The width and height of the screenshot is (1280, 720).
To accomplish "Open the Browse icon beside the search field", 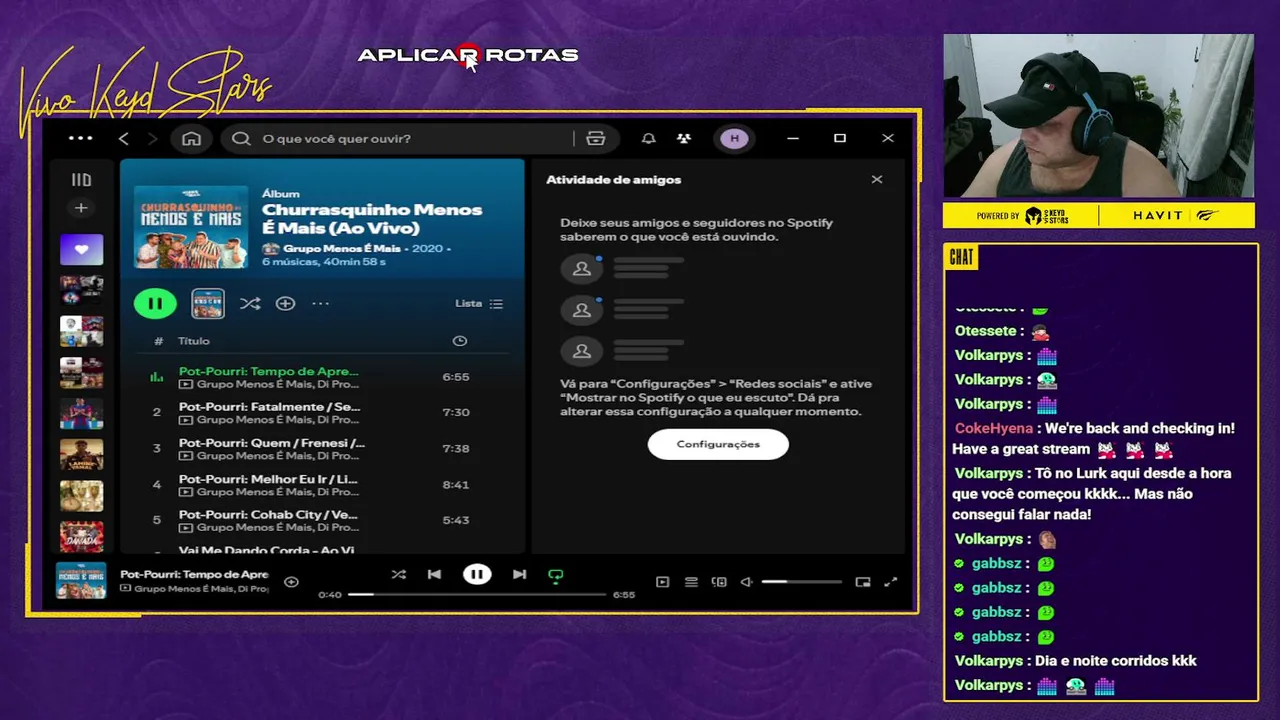I will point(596,138).
